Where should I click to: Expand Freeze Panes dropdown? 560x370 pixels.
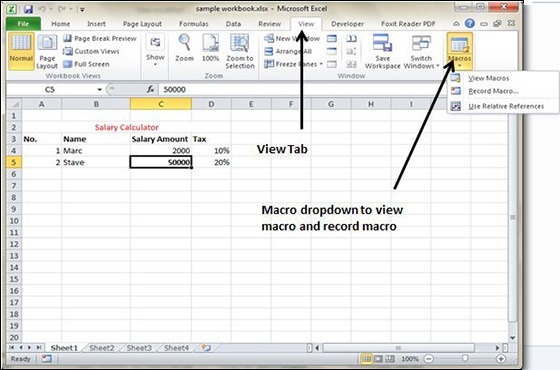[x=294, y=64]
